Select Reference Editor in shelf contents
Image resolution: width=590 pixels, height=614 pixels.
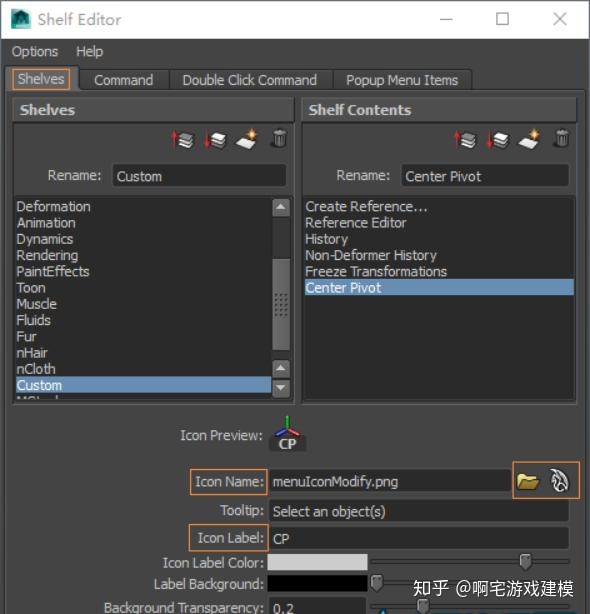coord(439,223)
